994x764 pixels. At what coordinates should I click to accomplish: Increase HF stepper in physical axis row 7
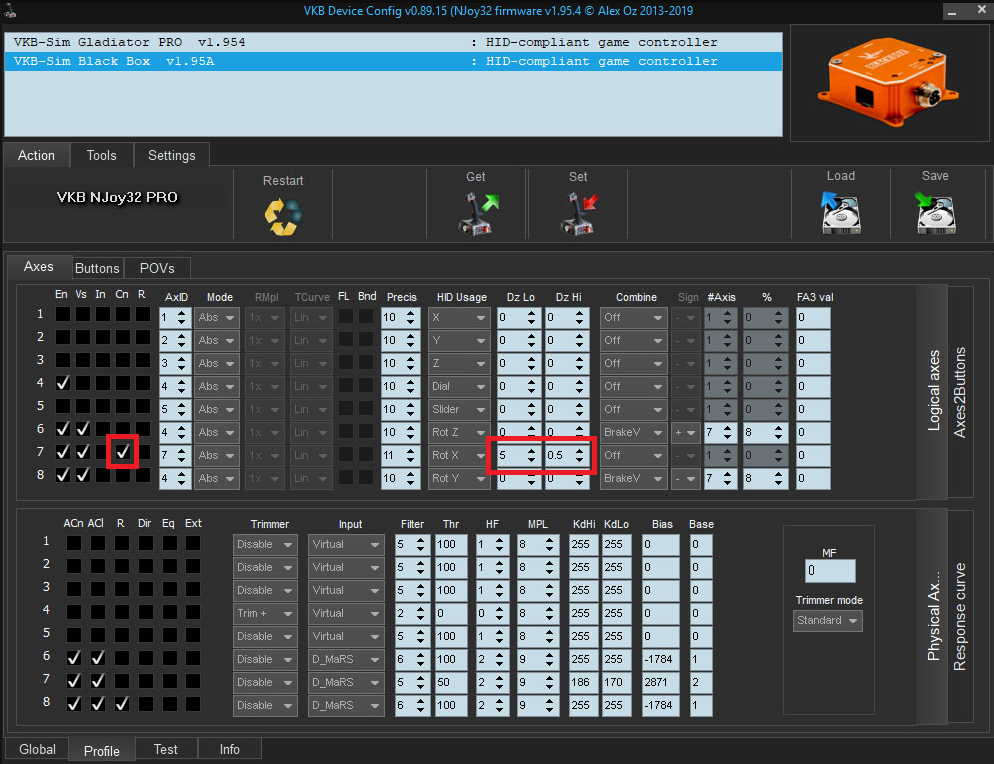[x=500, y=678]
